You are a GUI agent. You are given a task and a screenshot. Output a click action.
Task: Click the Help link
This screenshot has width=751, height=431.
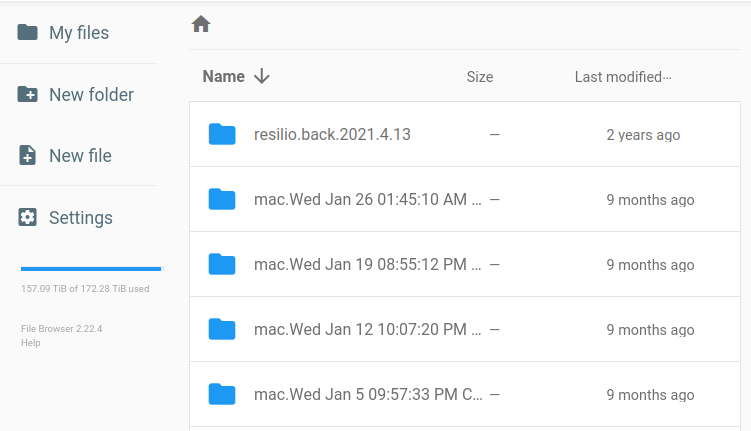(x=31, y=343)
